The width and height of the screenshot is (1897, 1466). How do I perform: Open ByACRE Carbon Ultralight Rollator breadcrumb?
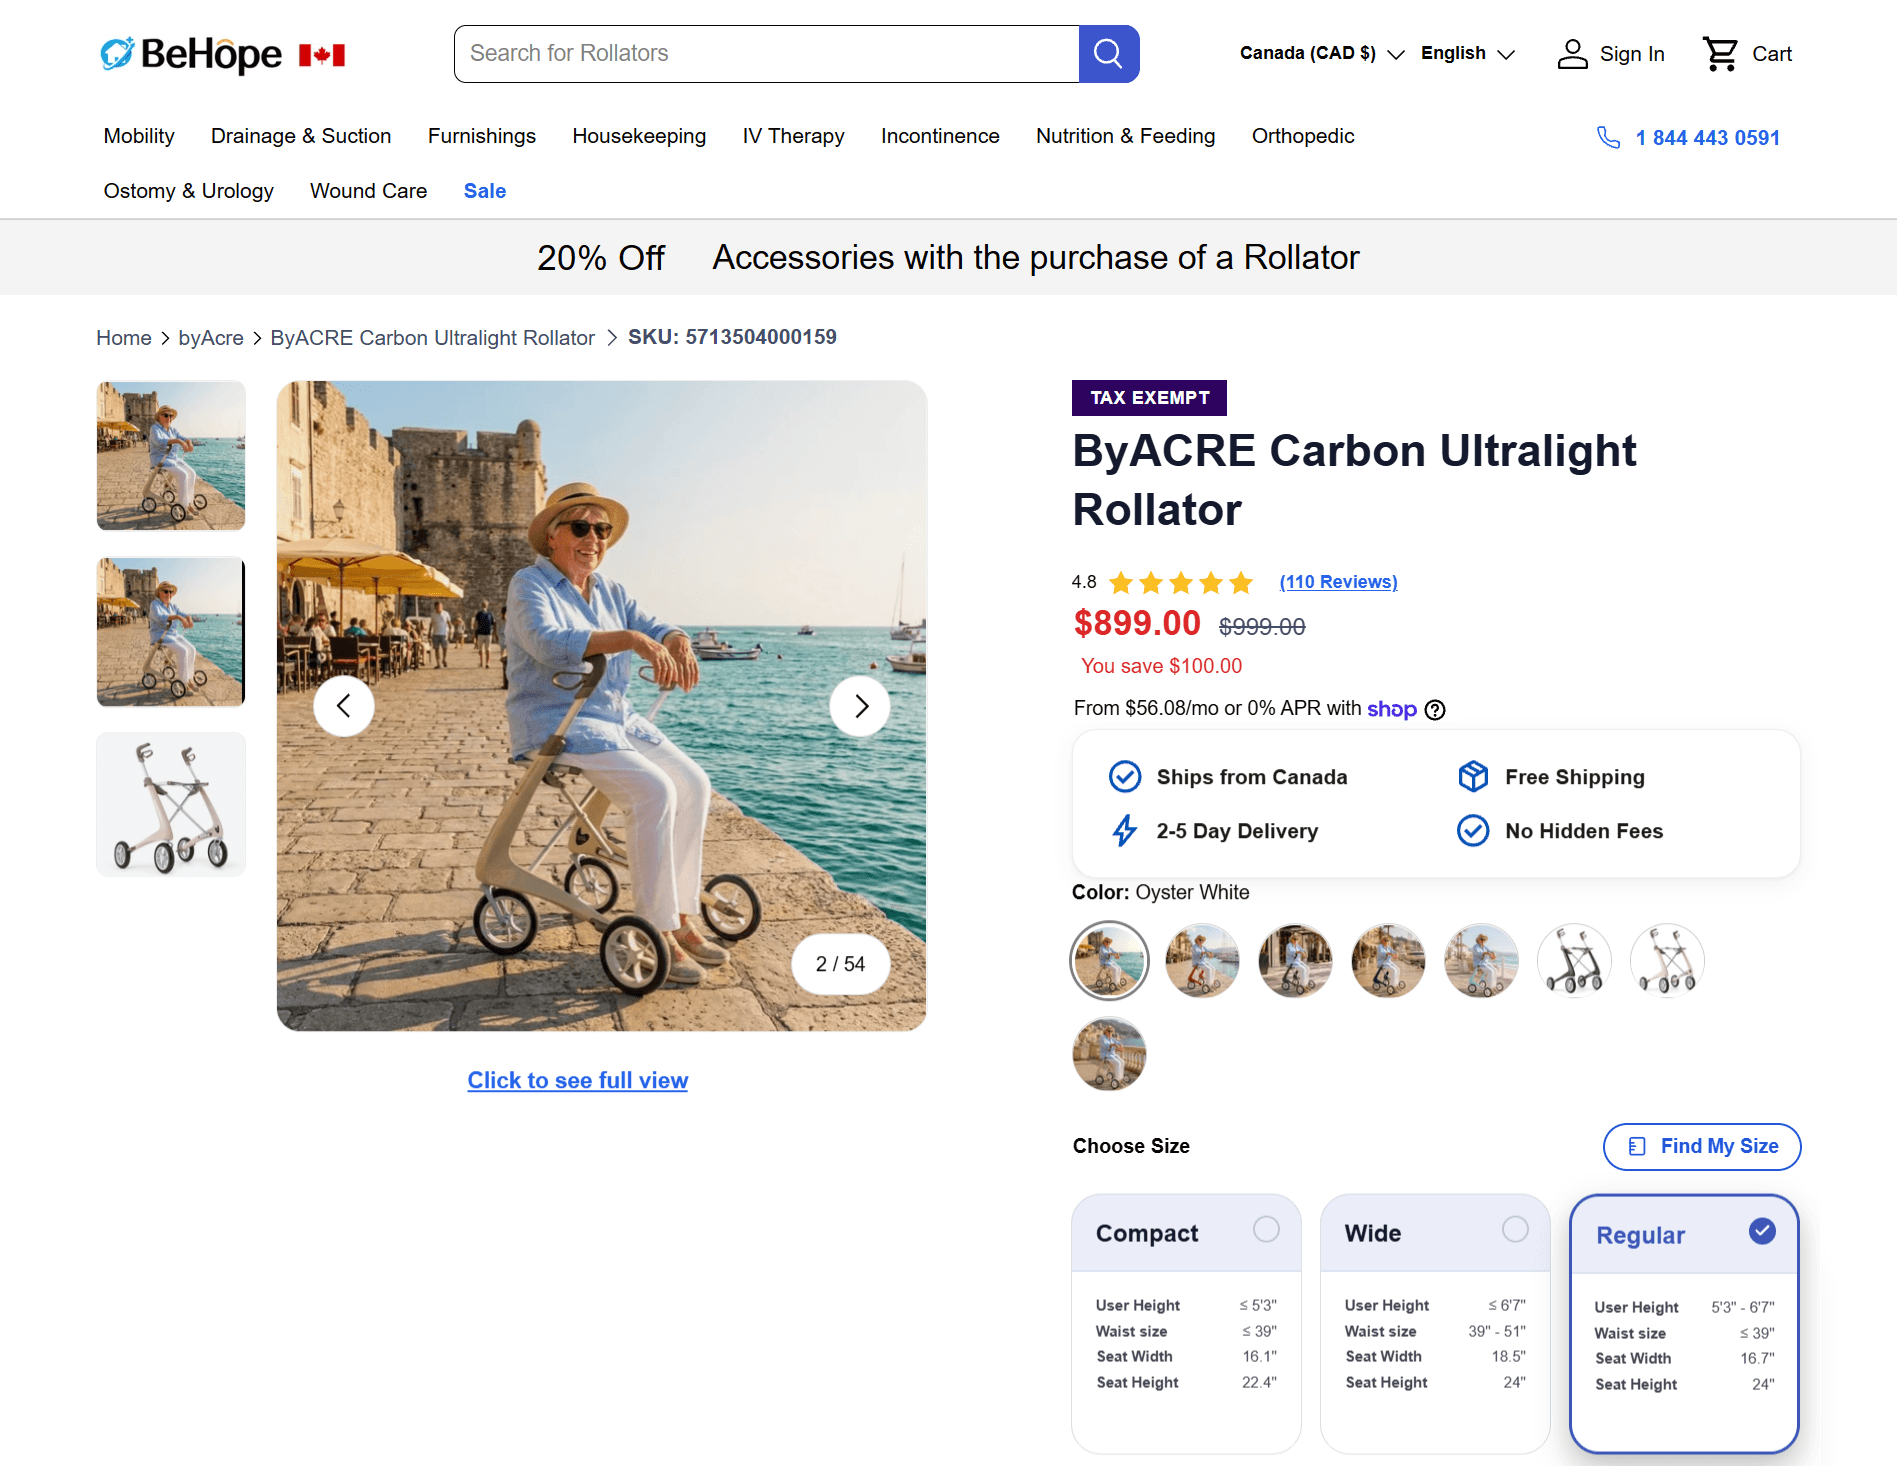[432, 338]
